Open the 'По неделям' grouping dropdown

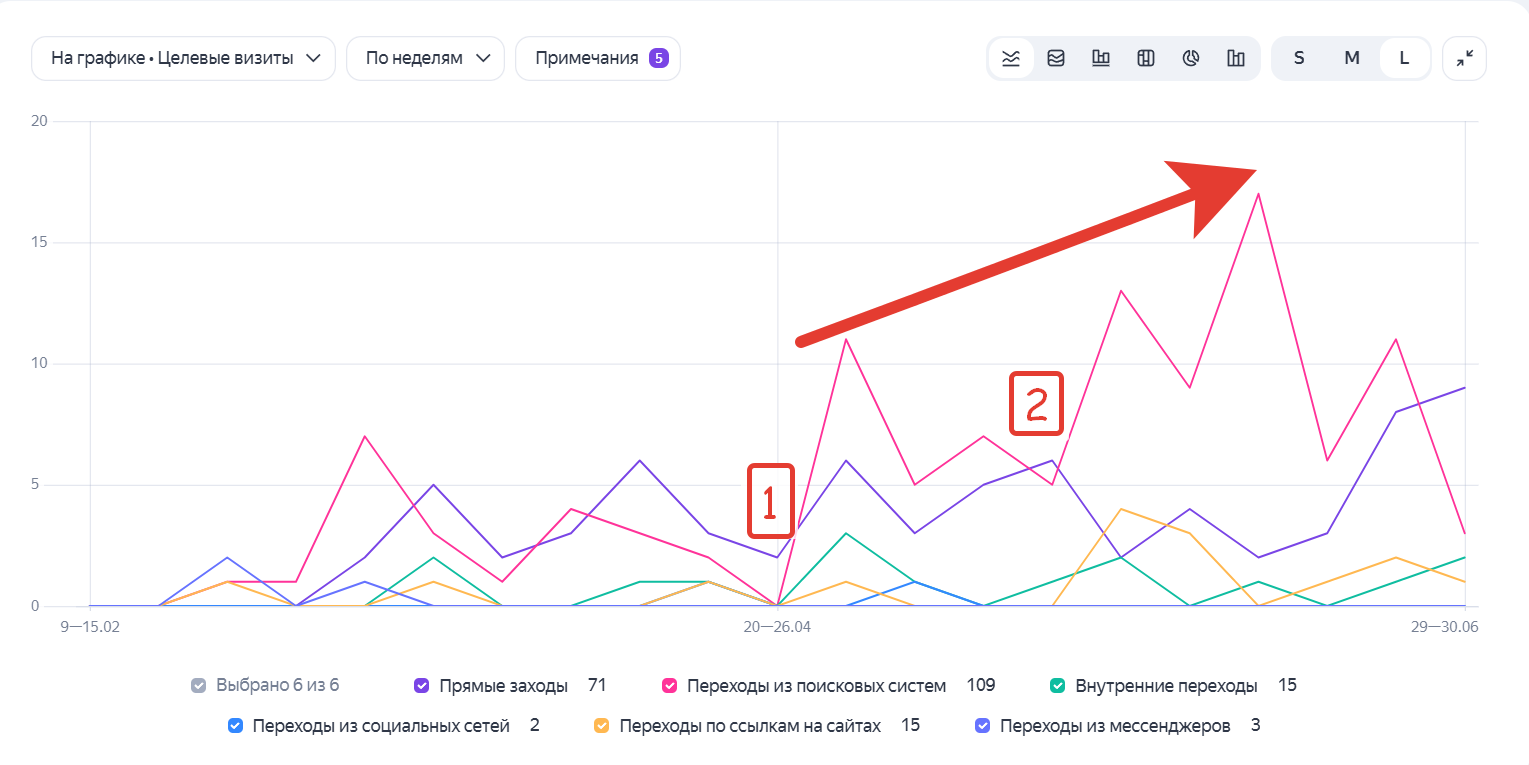coord(425,58)
